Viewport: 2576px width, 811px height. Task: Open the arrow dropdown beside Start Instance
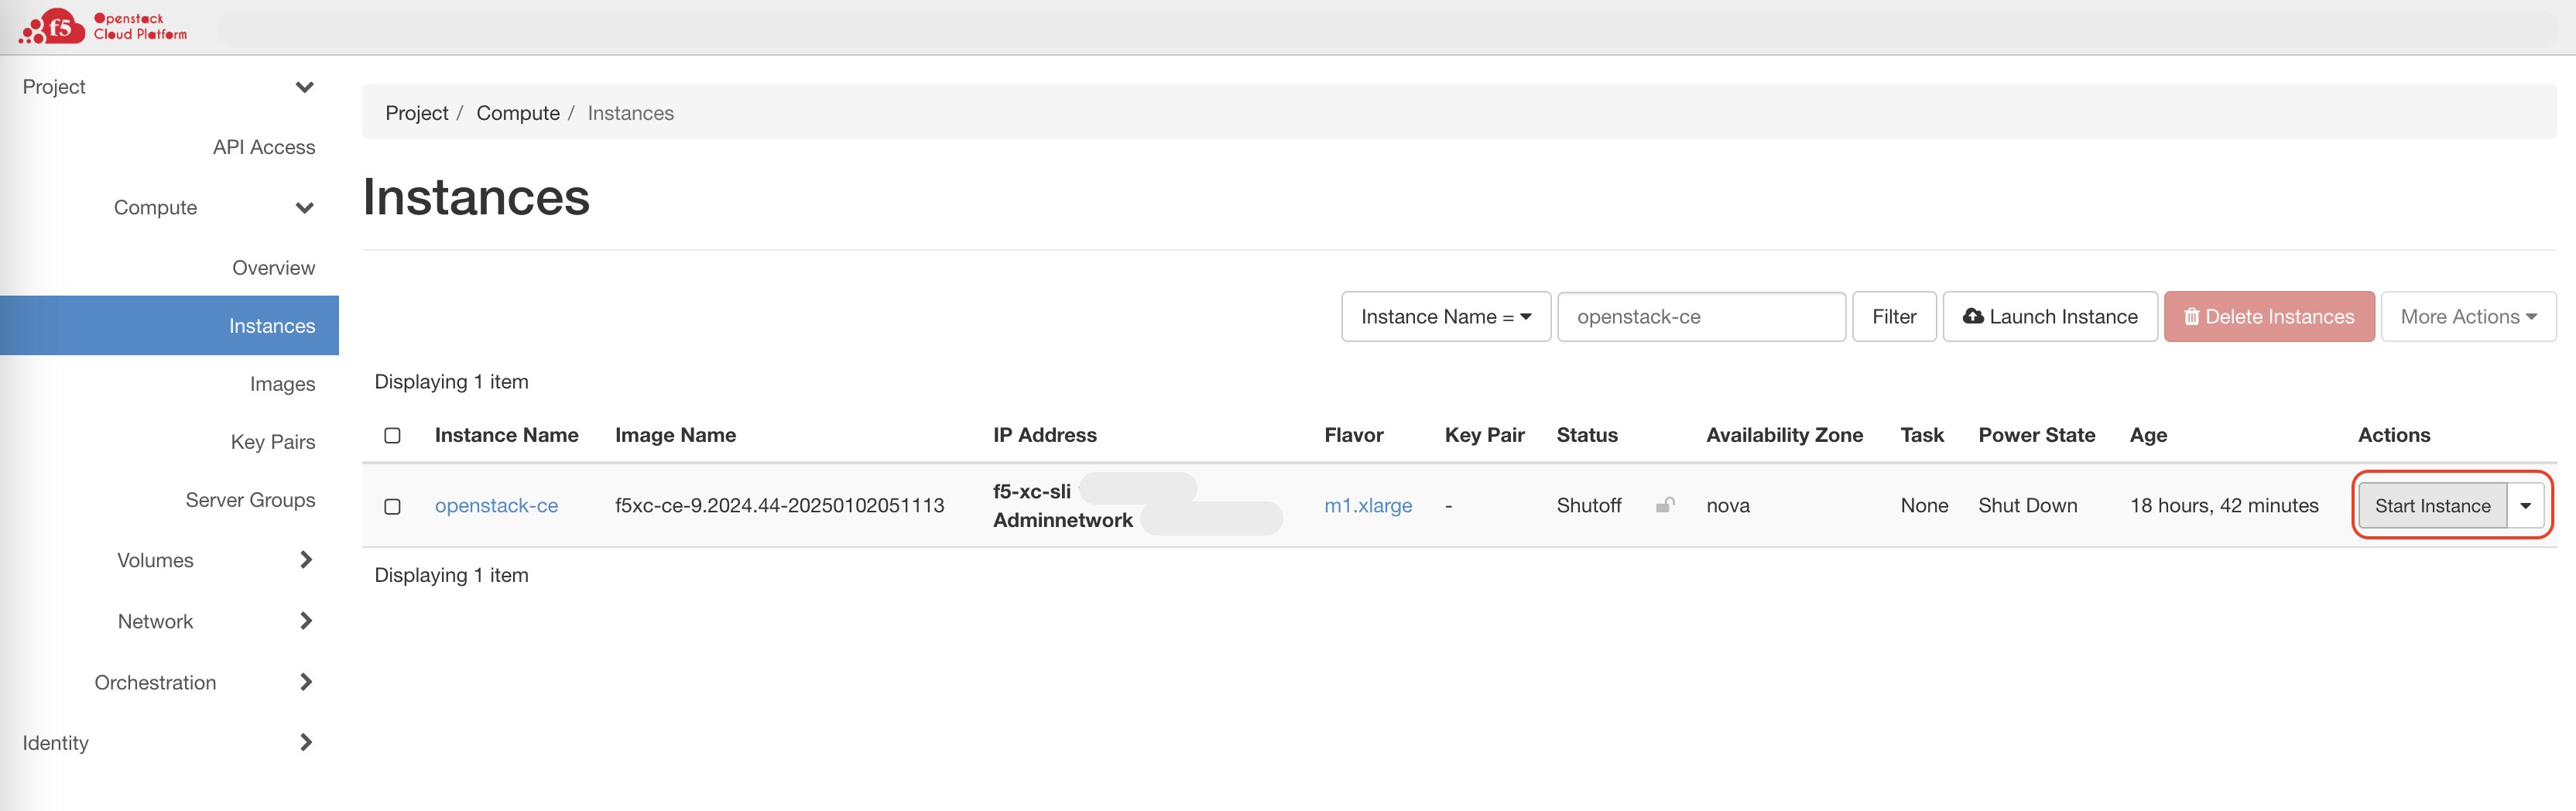point(2526,505)
